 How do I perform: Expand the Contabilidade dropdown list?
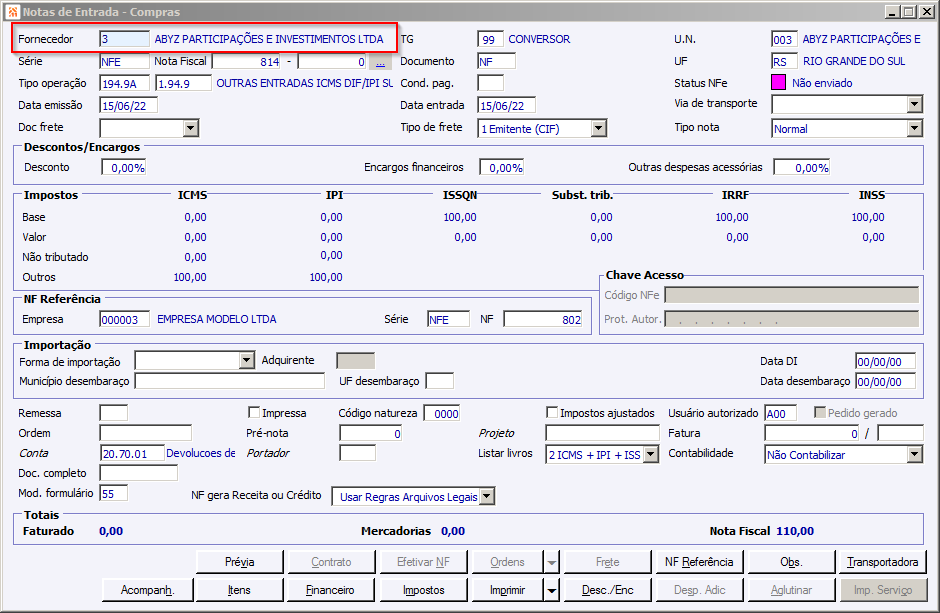(x=914, y=454)
